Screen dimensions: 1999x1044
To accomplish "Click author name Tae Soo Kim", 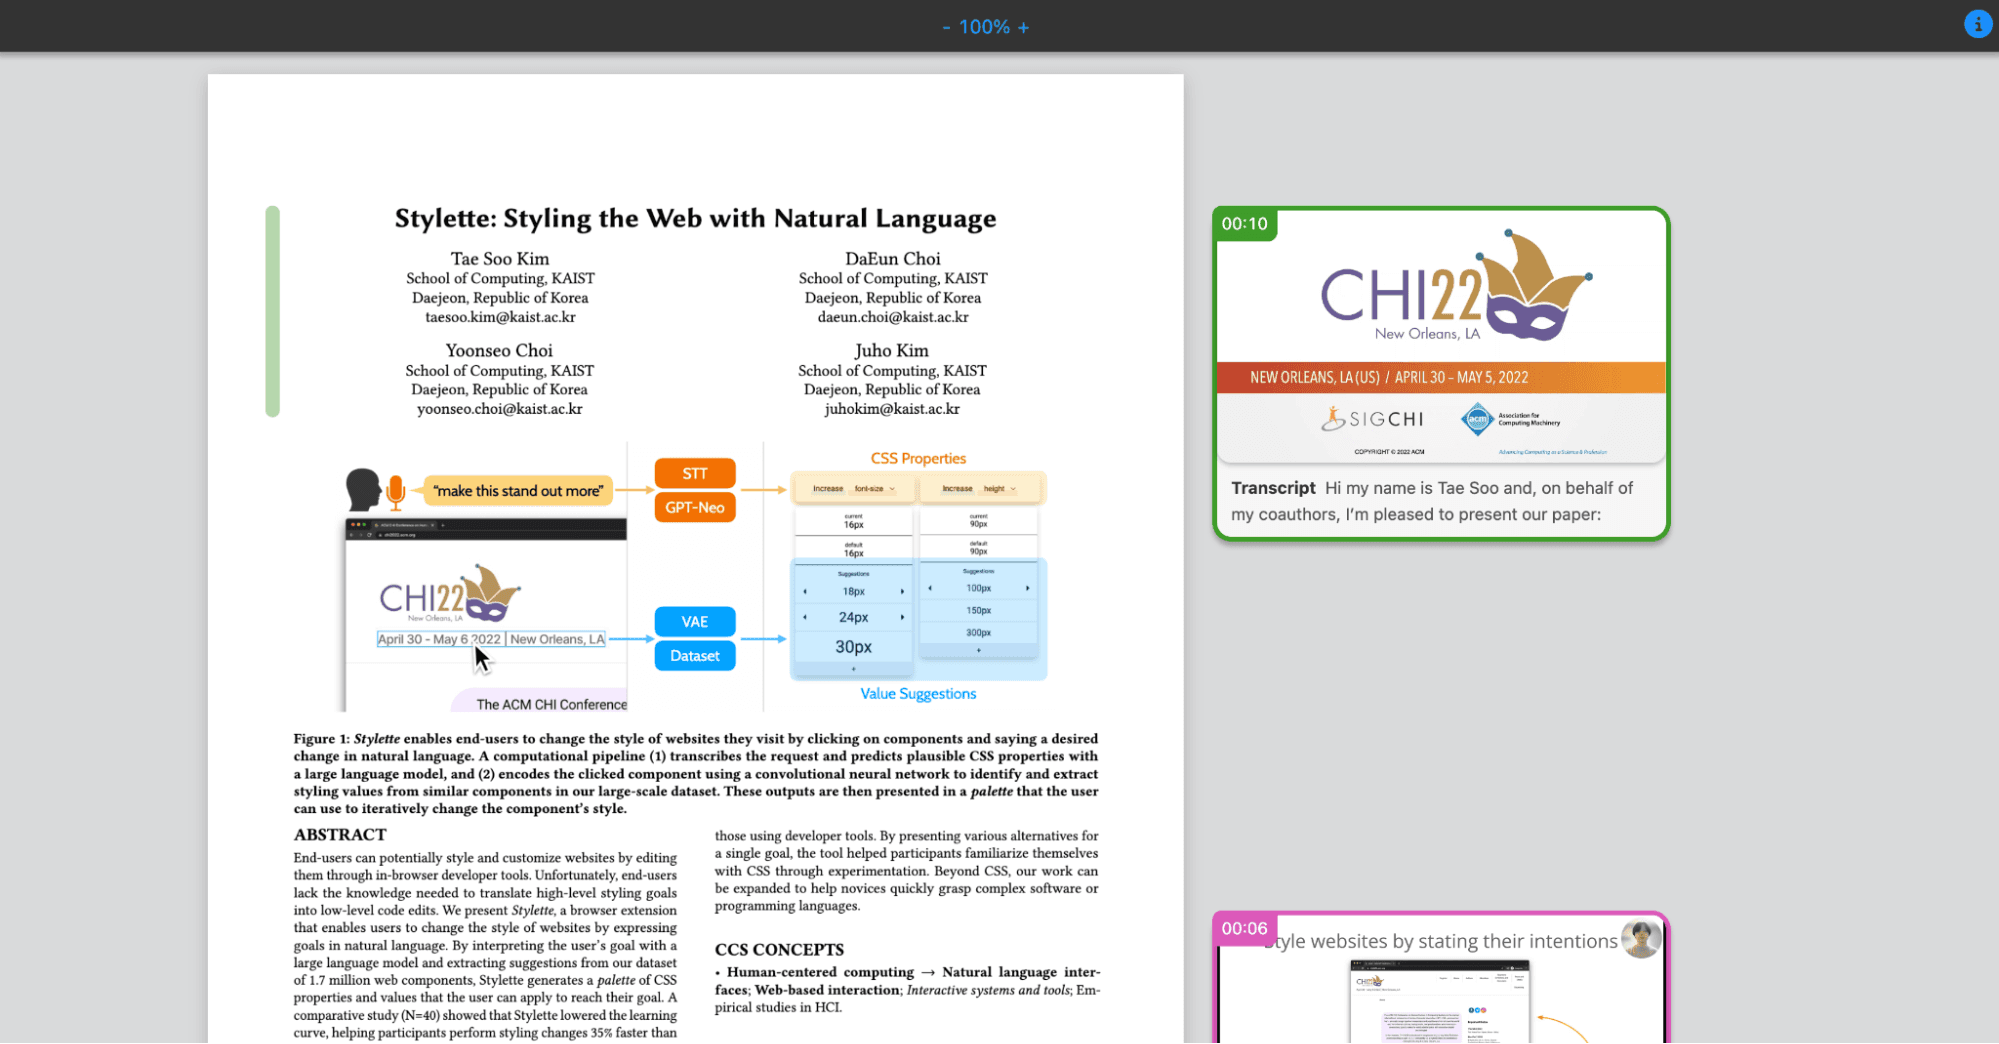I will [500, 258].
